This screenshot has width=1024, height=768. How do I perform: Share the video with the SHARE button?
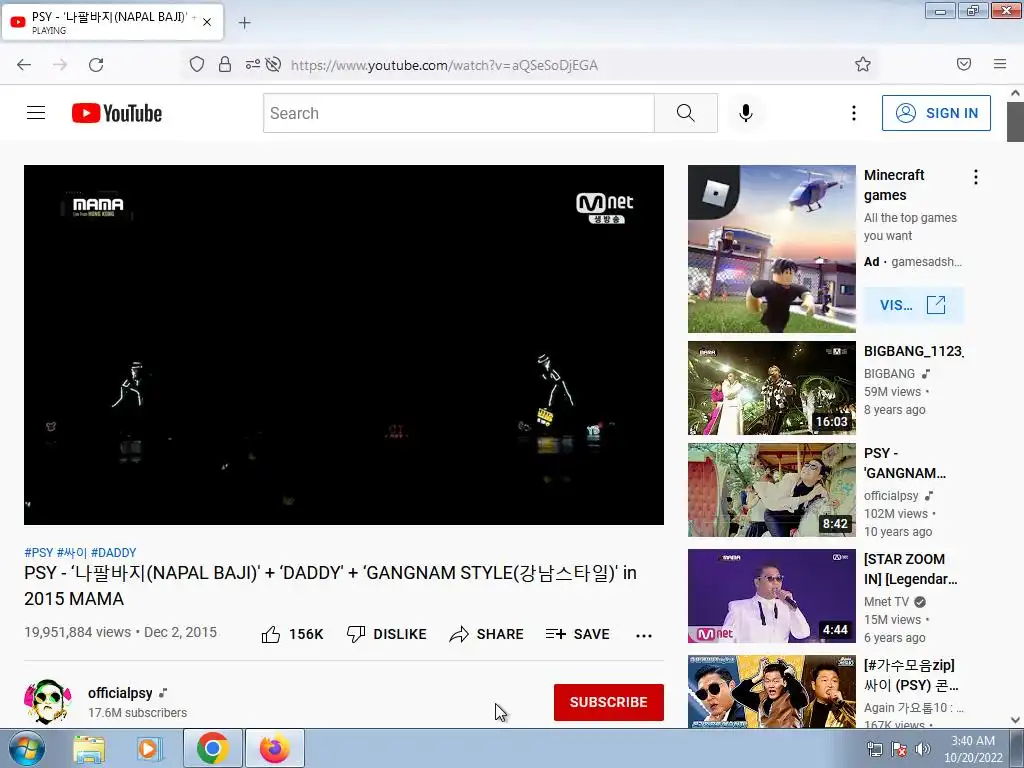tap(487, 634)
